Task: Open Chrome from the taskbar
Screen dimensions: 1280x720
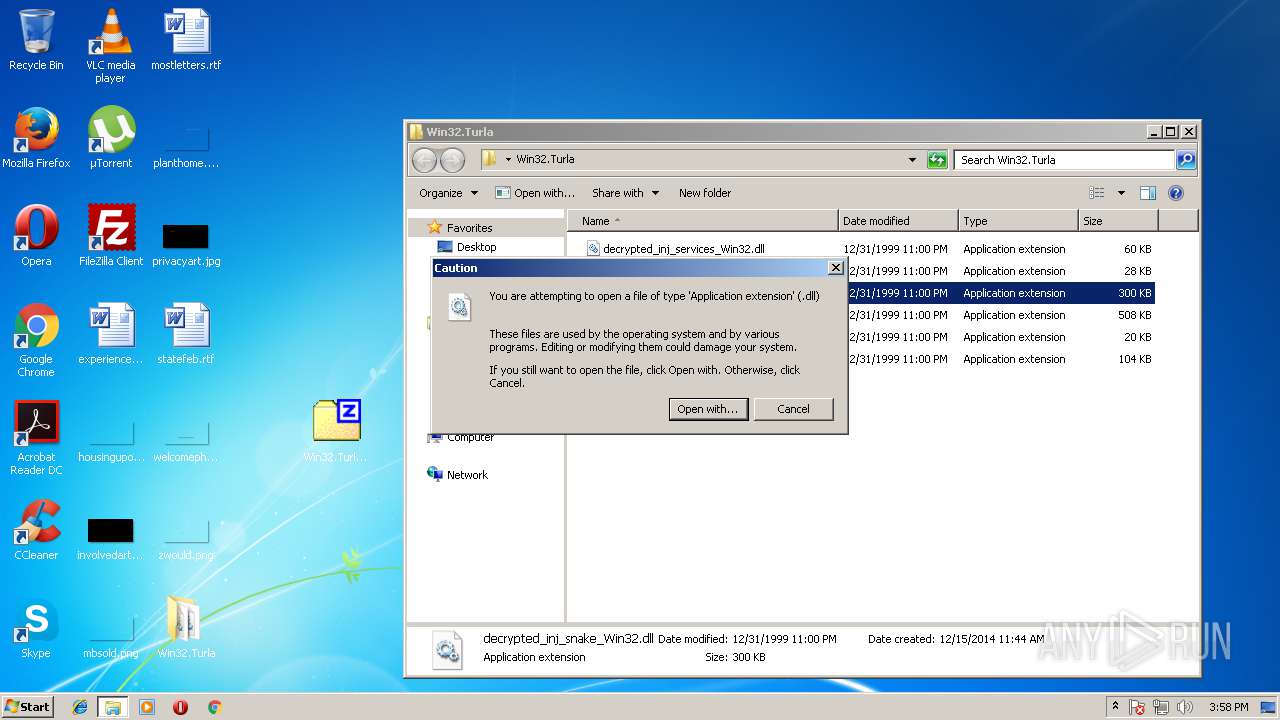Action: coord(214,707)
